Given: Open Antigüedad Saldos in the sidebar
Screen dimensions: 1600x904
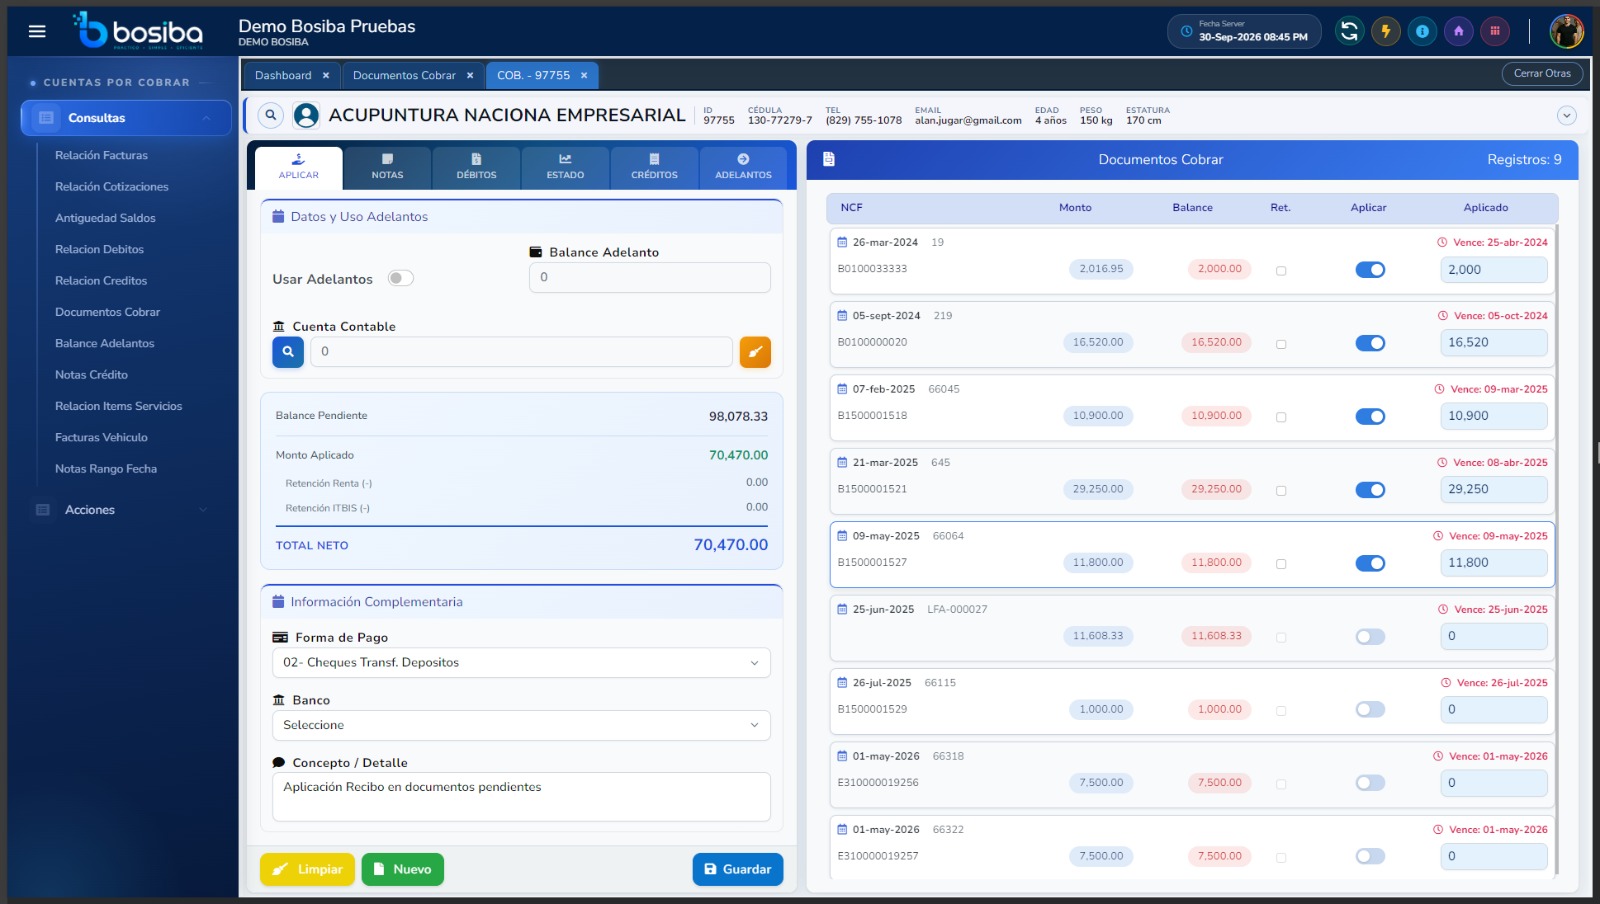Looking at the screenshot, I should (105, 218).
